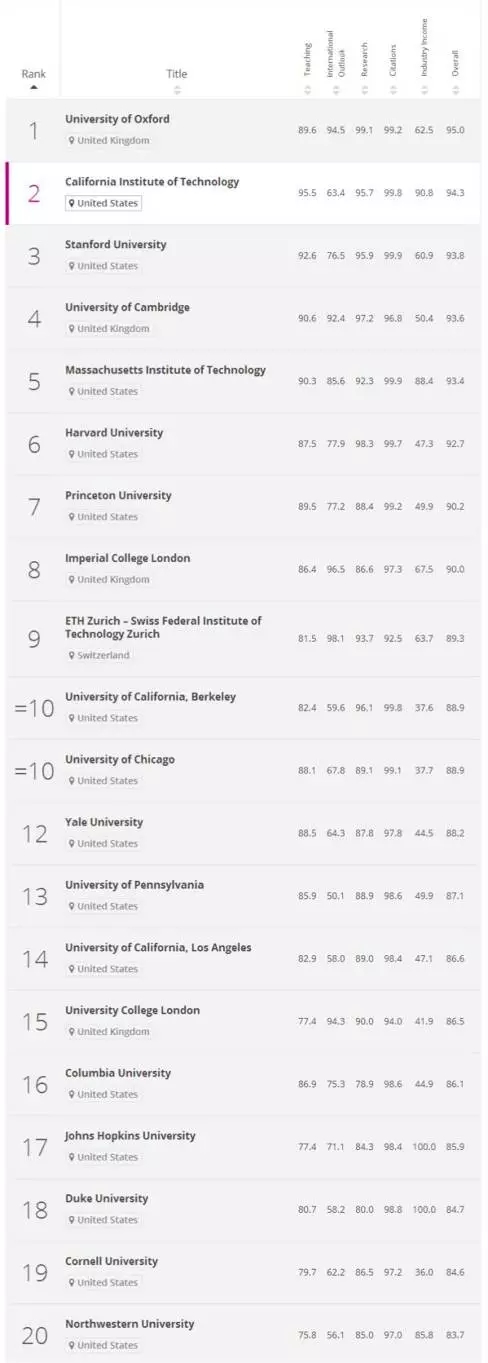This screenshot has width=488, height=1363.
Task: Open ETH Zurich university link
Action: [163, 627]
